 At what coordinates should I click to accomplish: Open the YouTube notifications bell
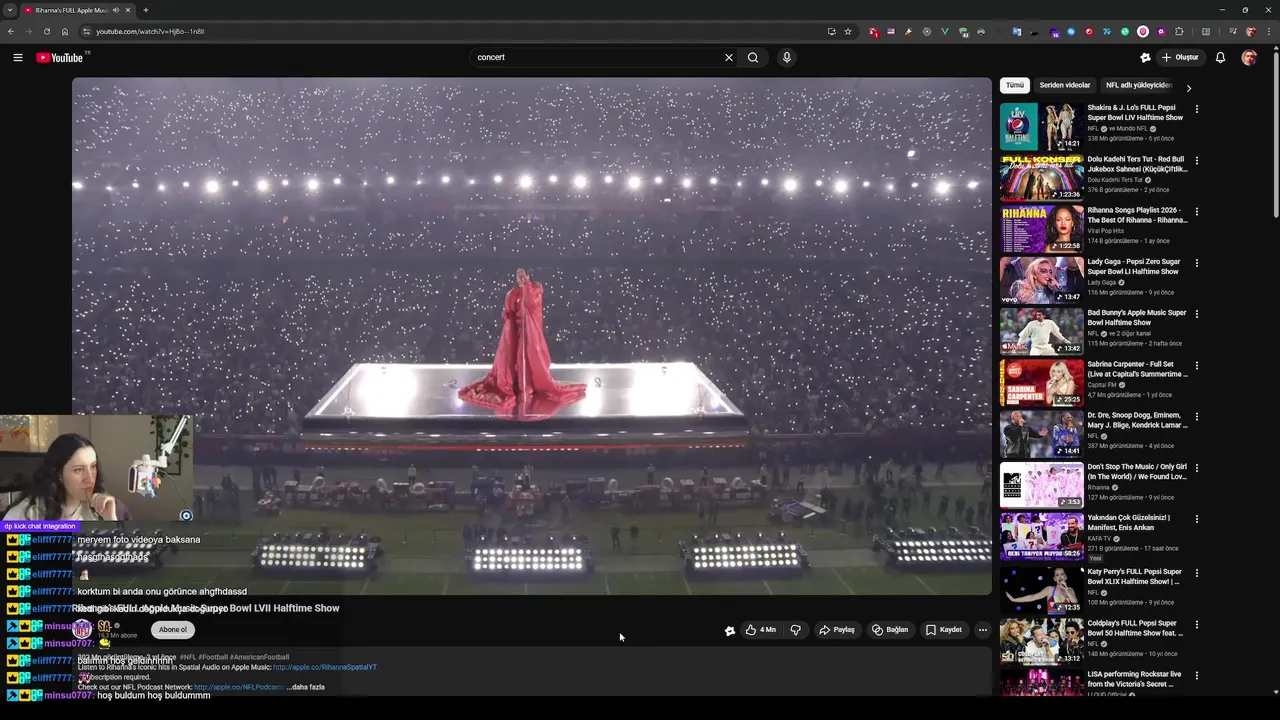(1220, 57)
